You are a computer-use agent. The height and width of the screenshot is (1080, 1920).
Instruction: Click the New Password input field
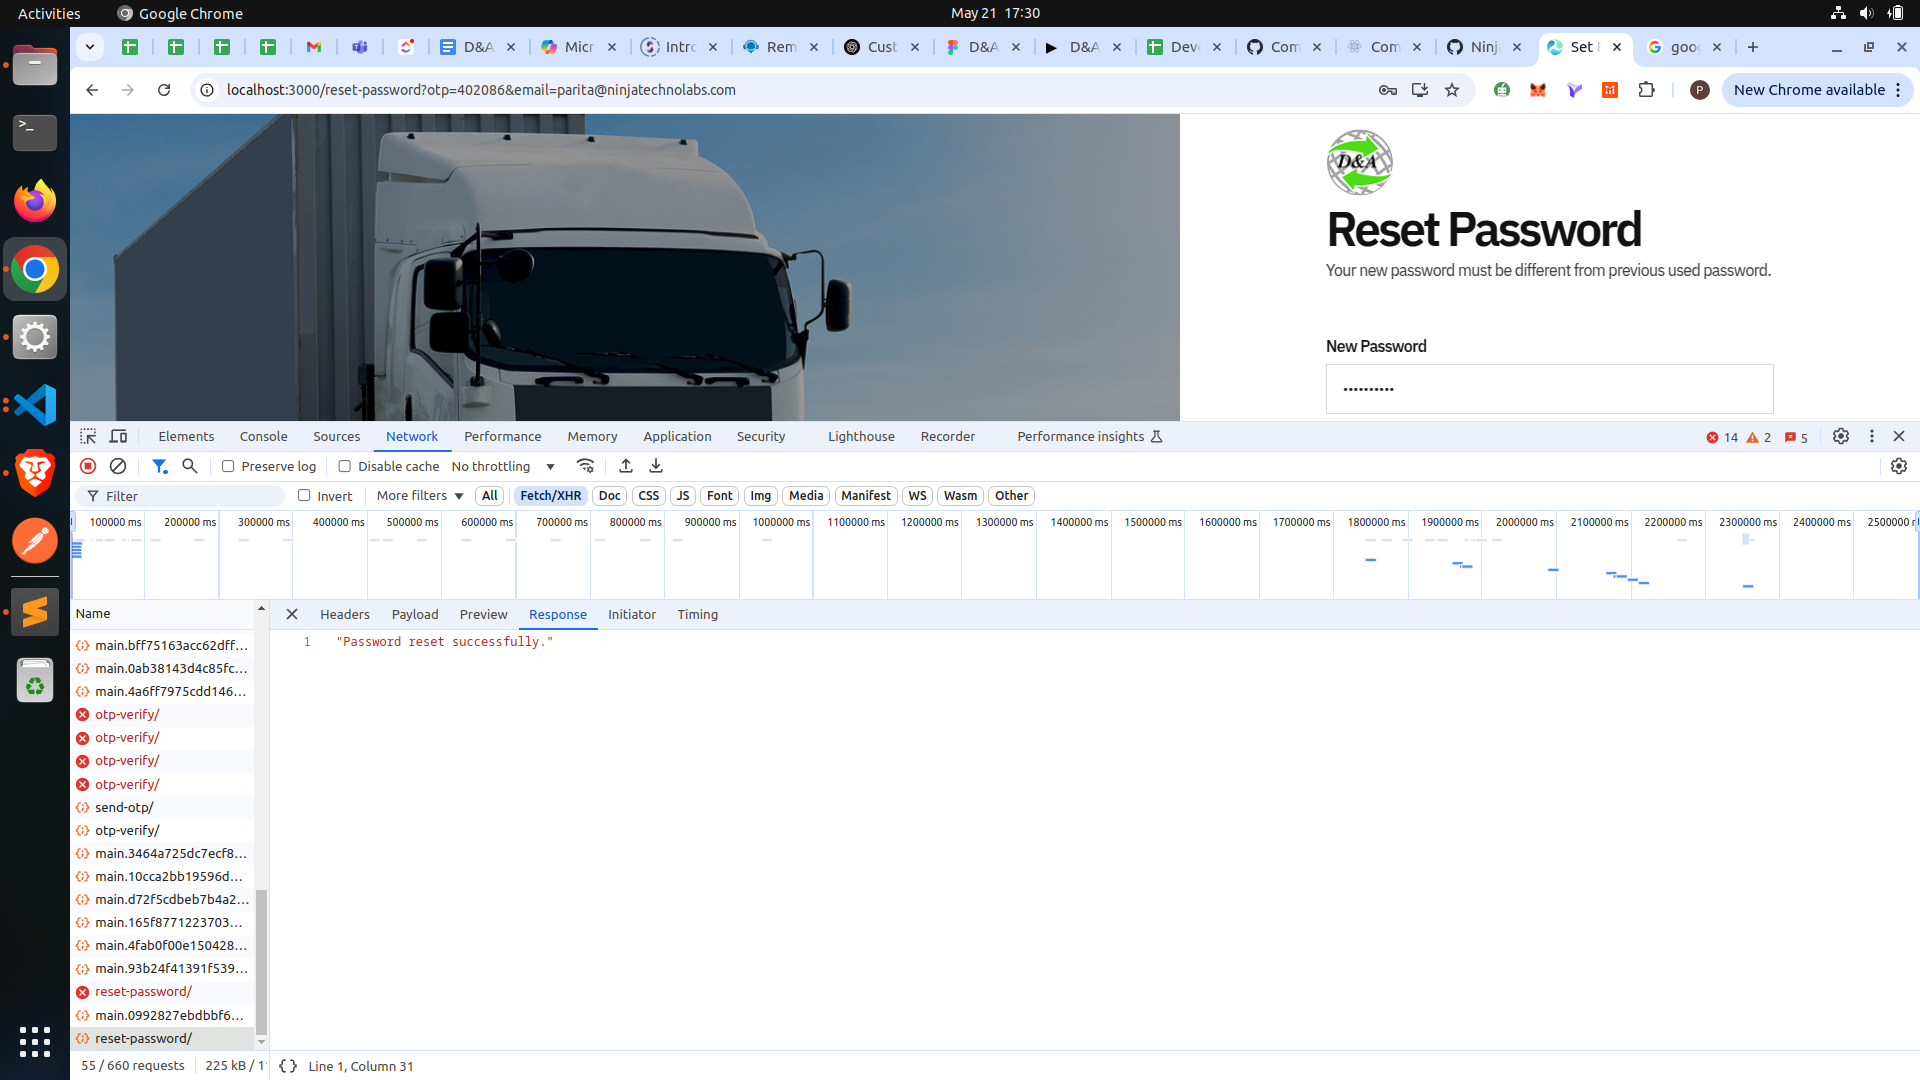[1549, 389]
